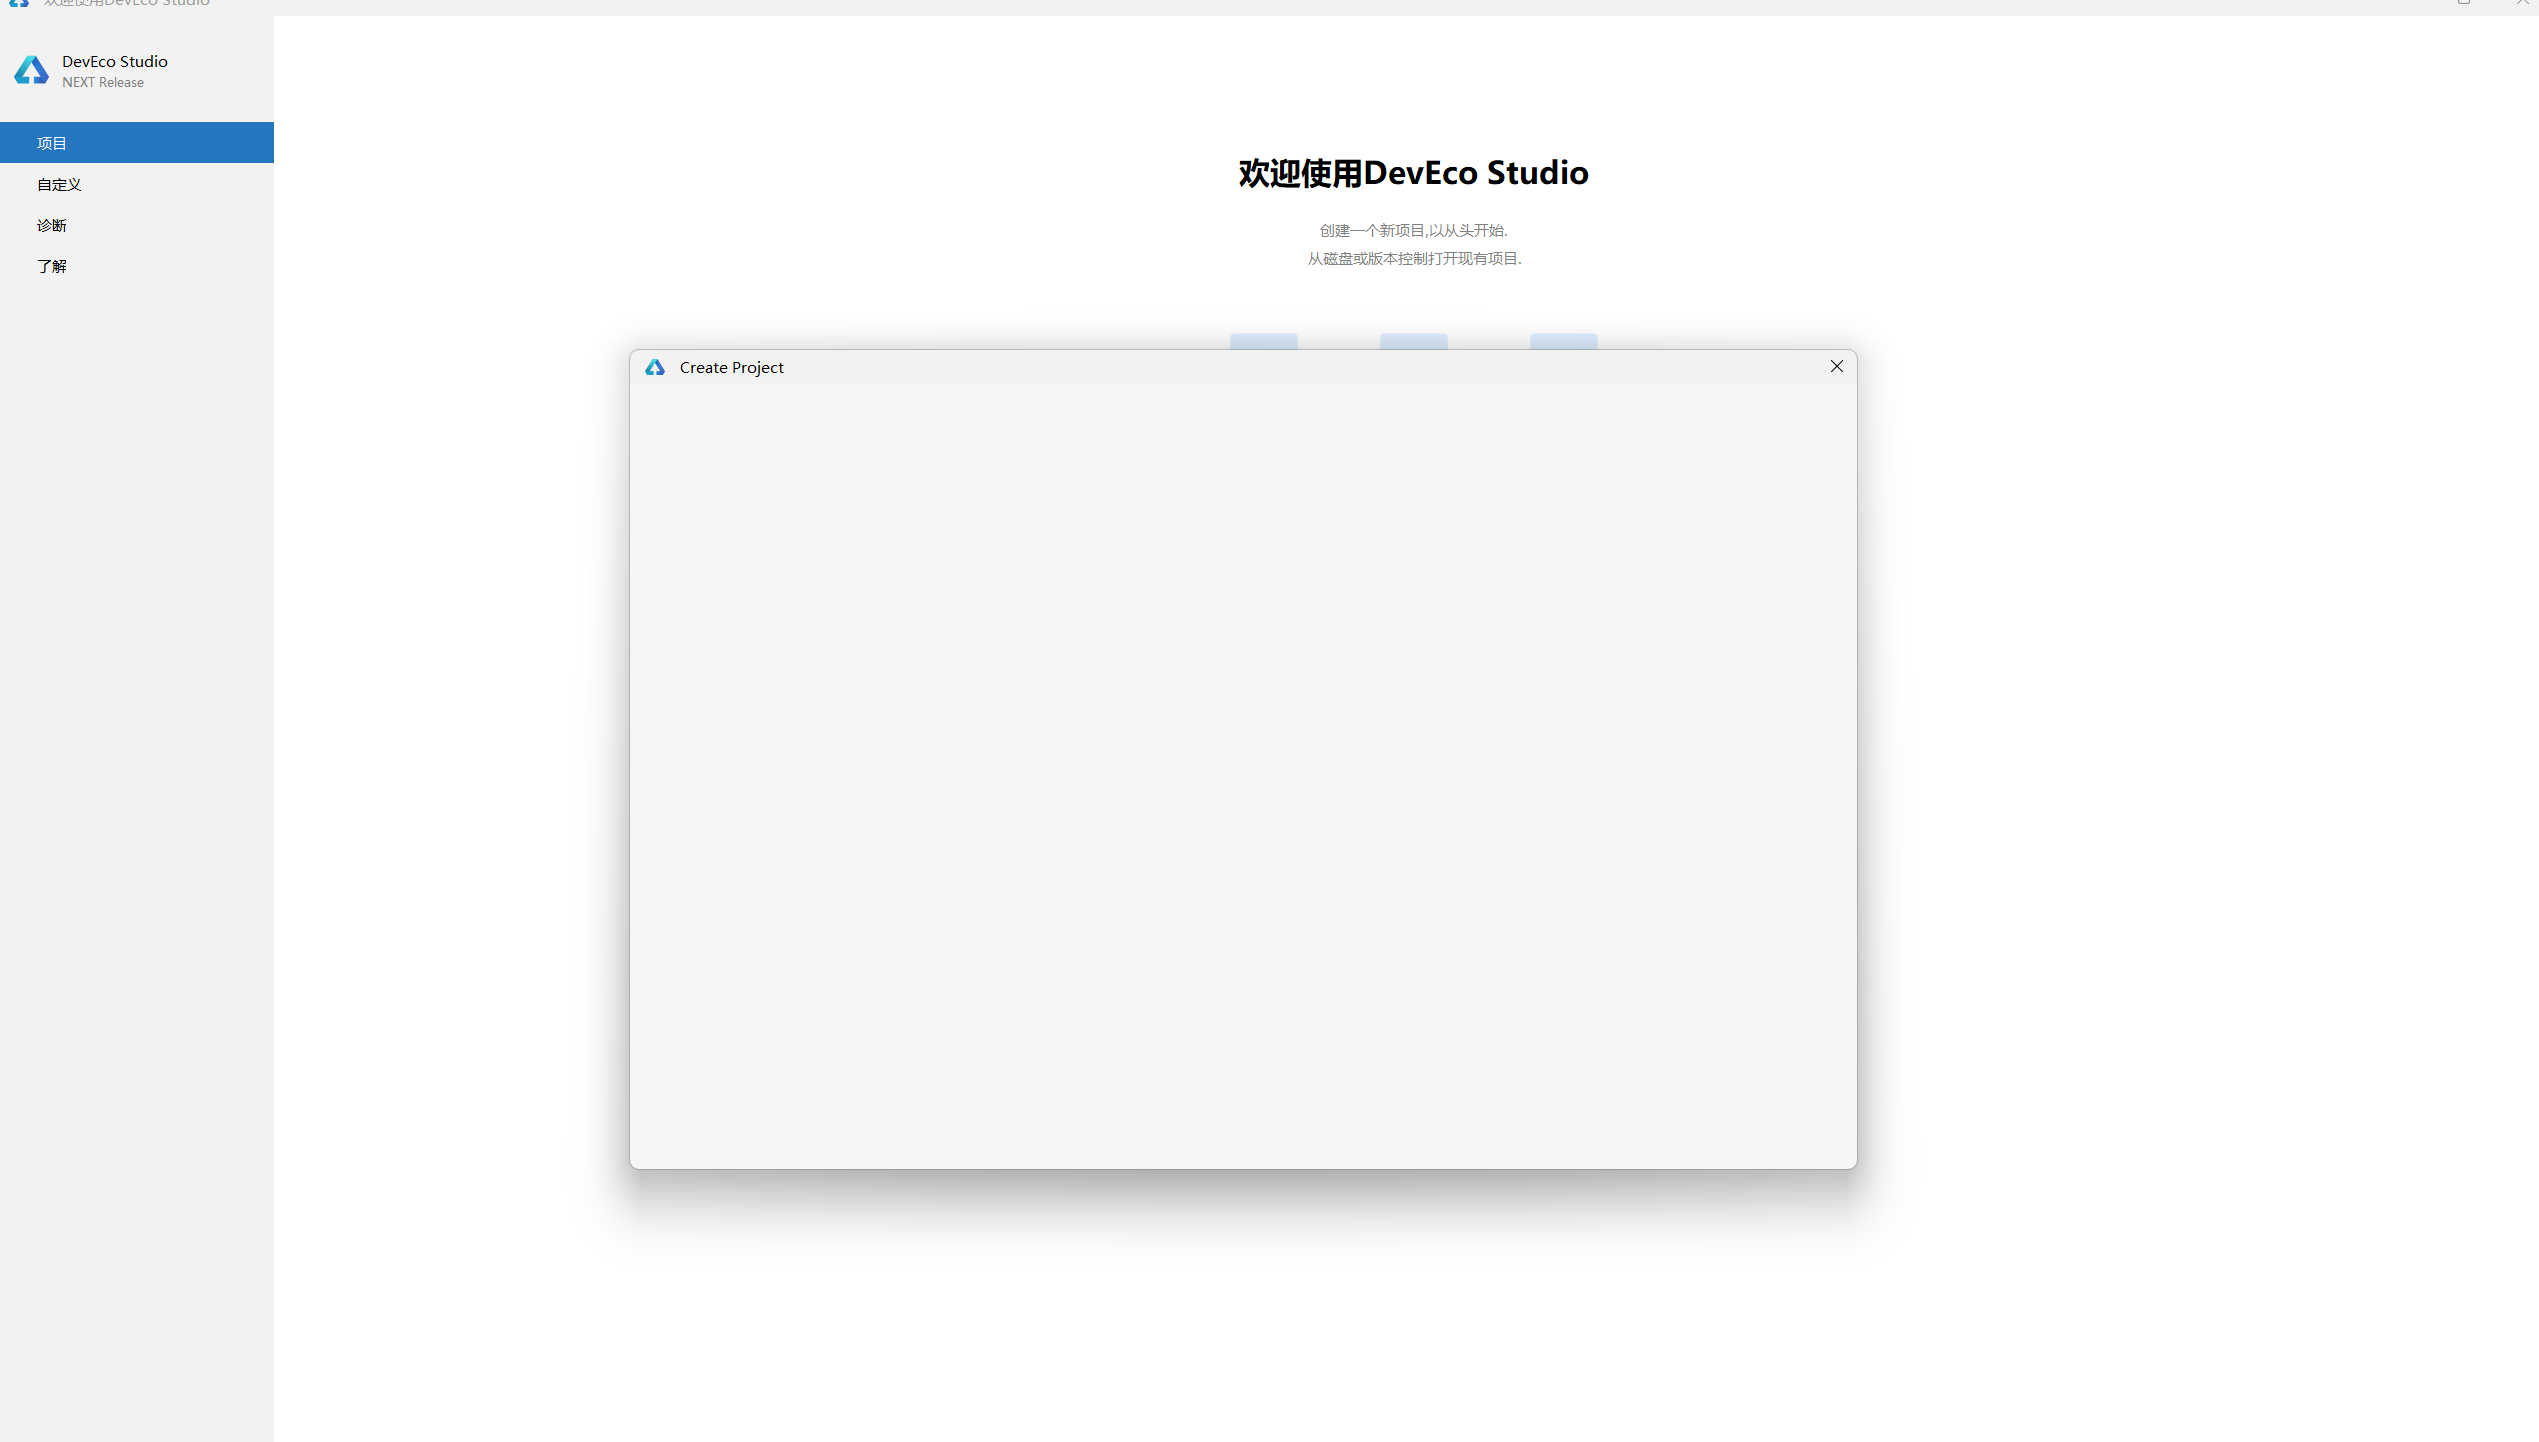This screenshot has height=1442, width=2539.
Task: Click the DevEco Studio name in sidebar
Action: 115,62
